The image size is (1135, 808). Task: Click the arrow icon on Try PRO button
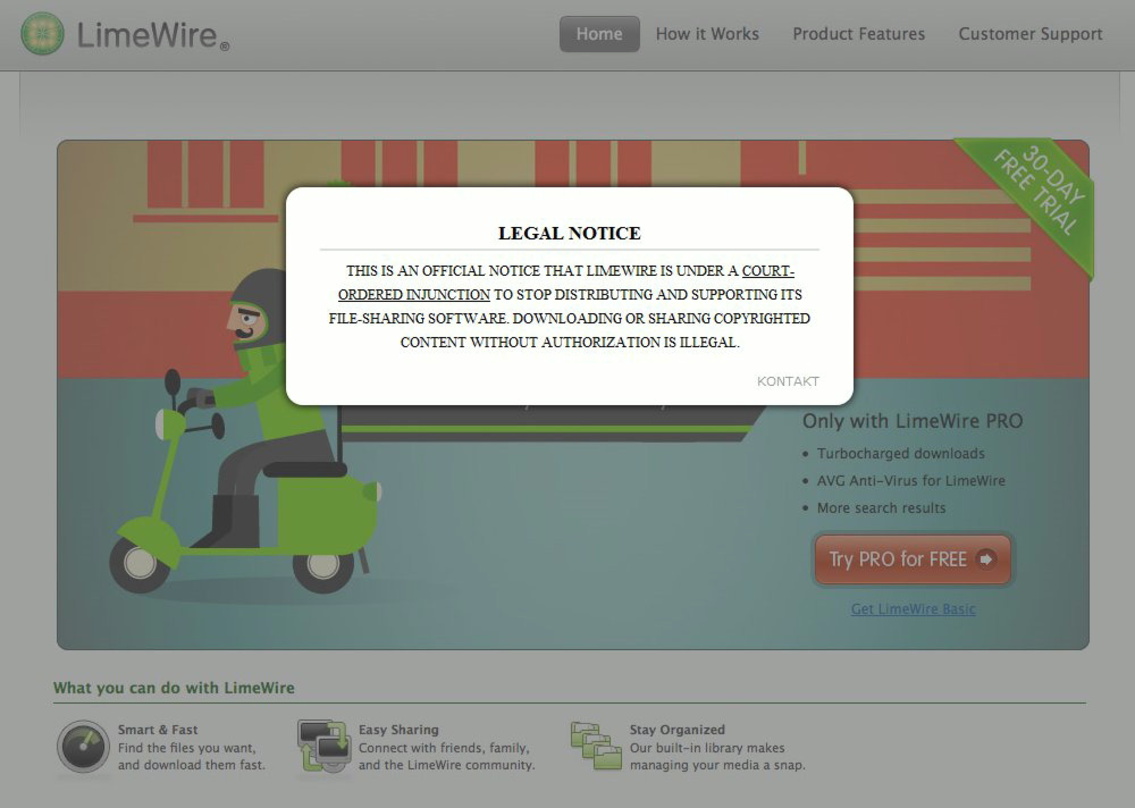coord(986,559)
